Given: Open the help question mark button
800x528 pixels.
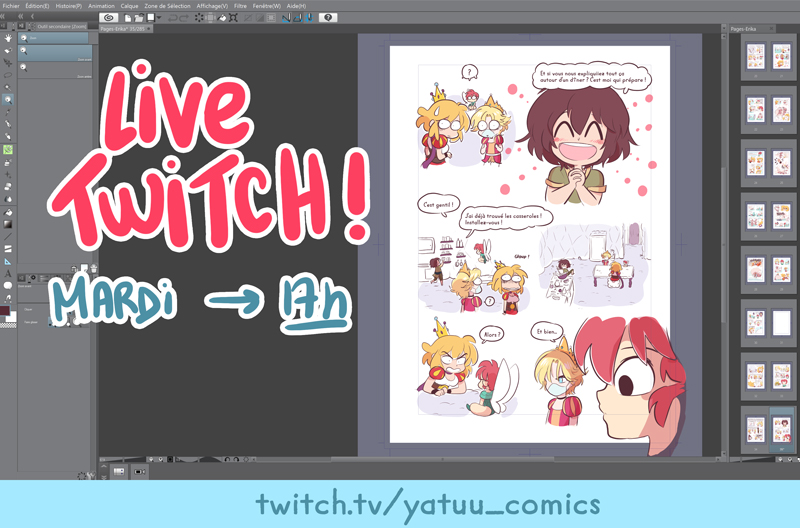Looking at the screenshot, I should (328, 18).
